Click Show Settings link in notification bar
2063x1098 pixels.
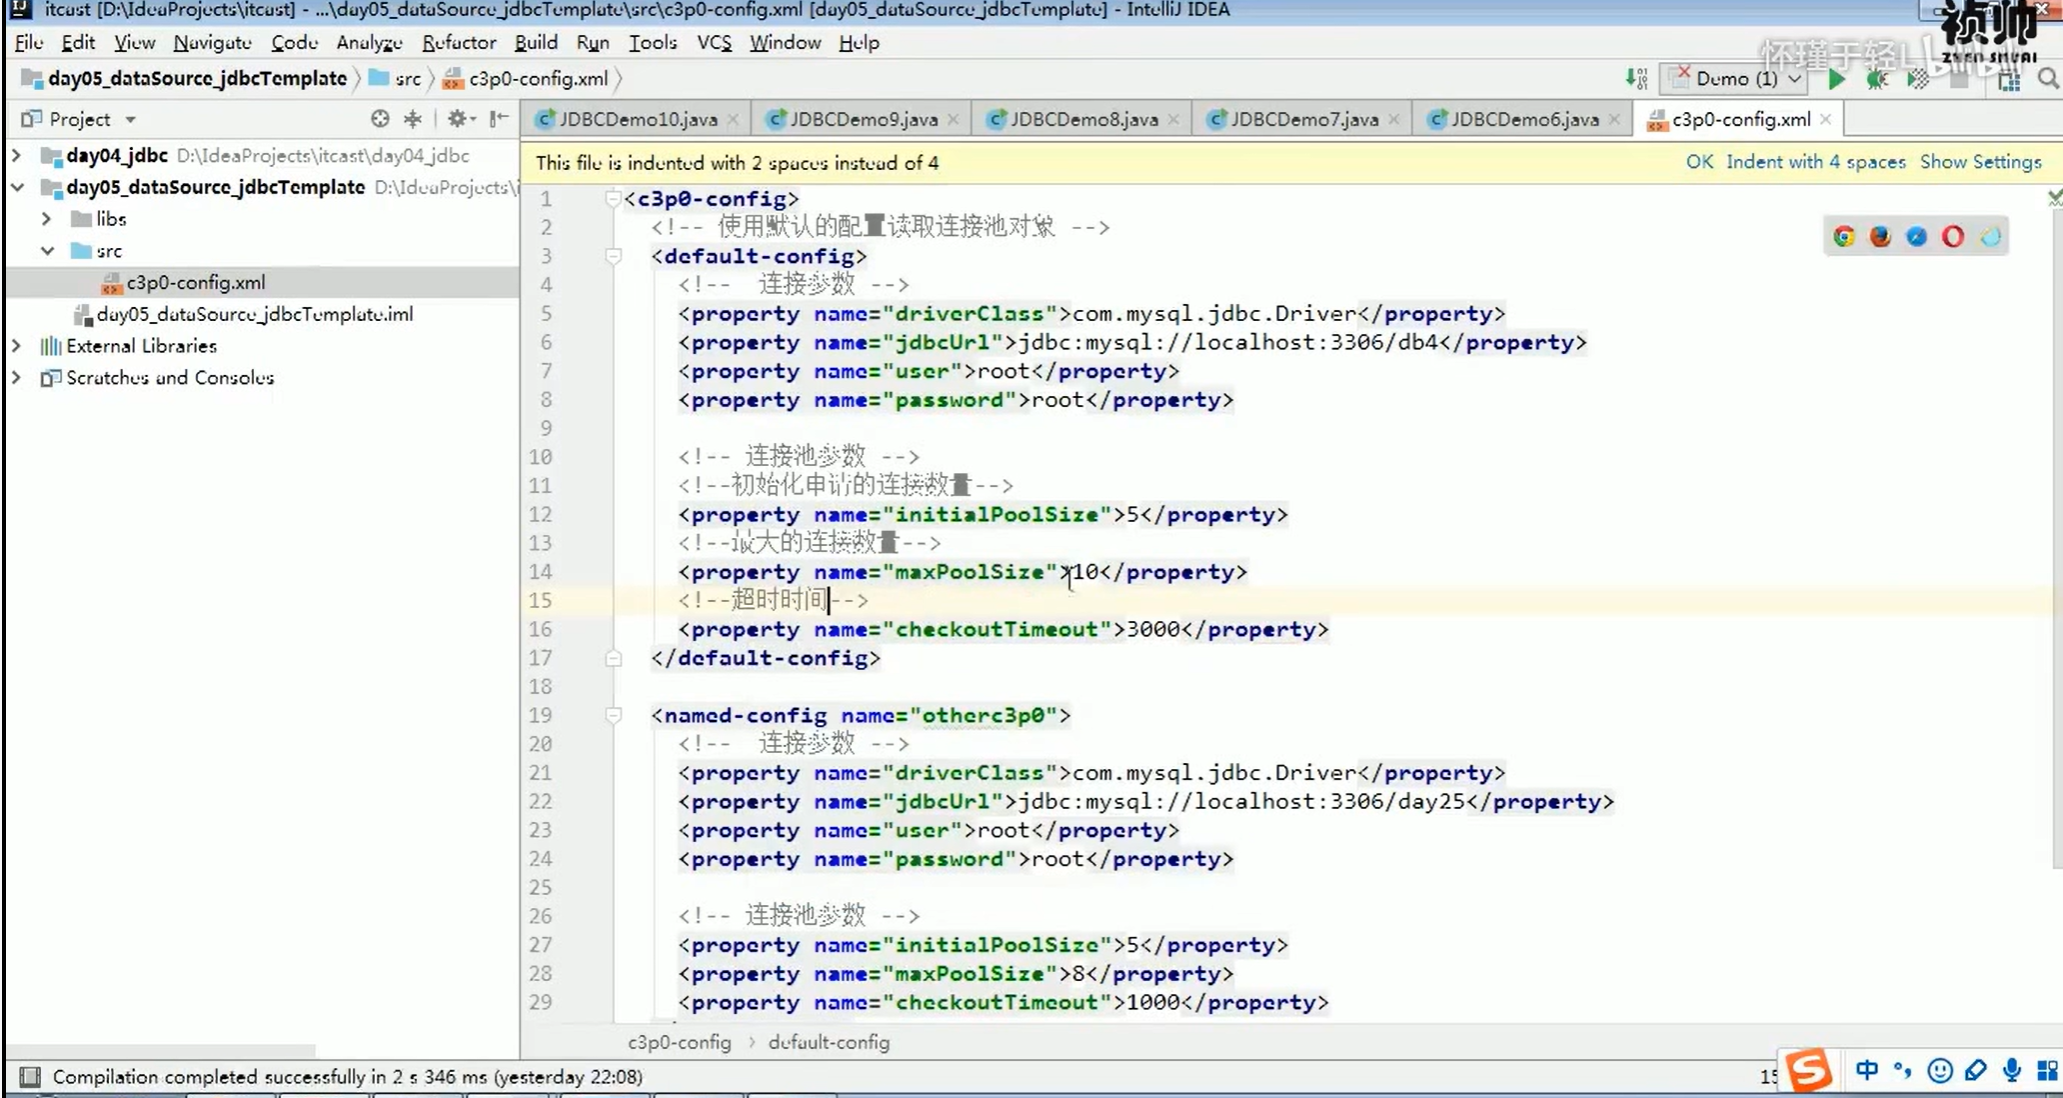click(1980, 162)
